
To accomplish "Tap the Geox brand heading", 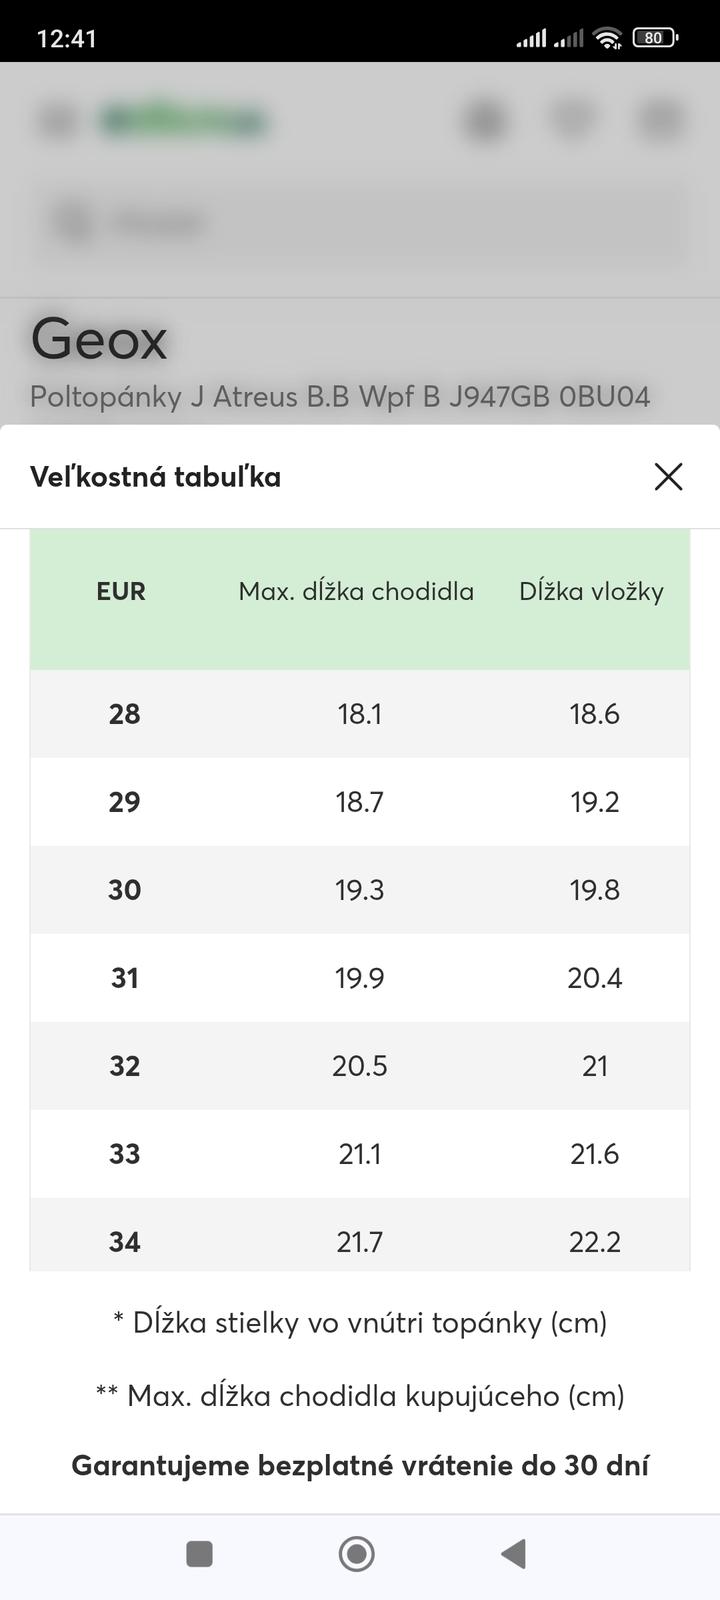I will pos(99,339).
